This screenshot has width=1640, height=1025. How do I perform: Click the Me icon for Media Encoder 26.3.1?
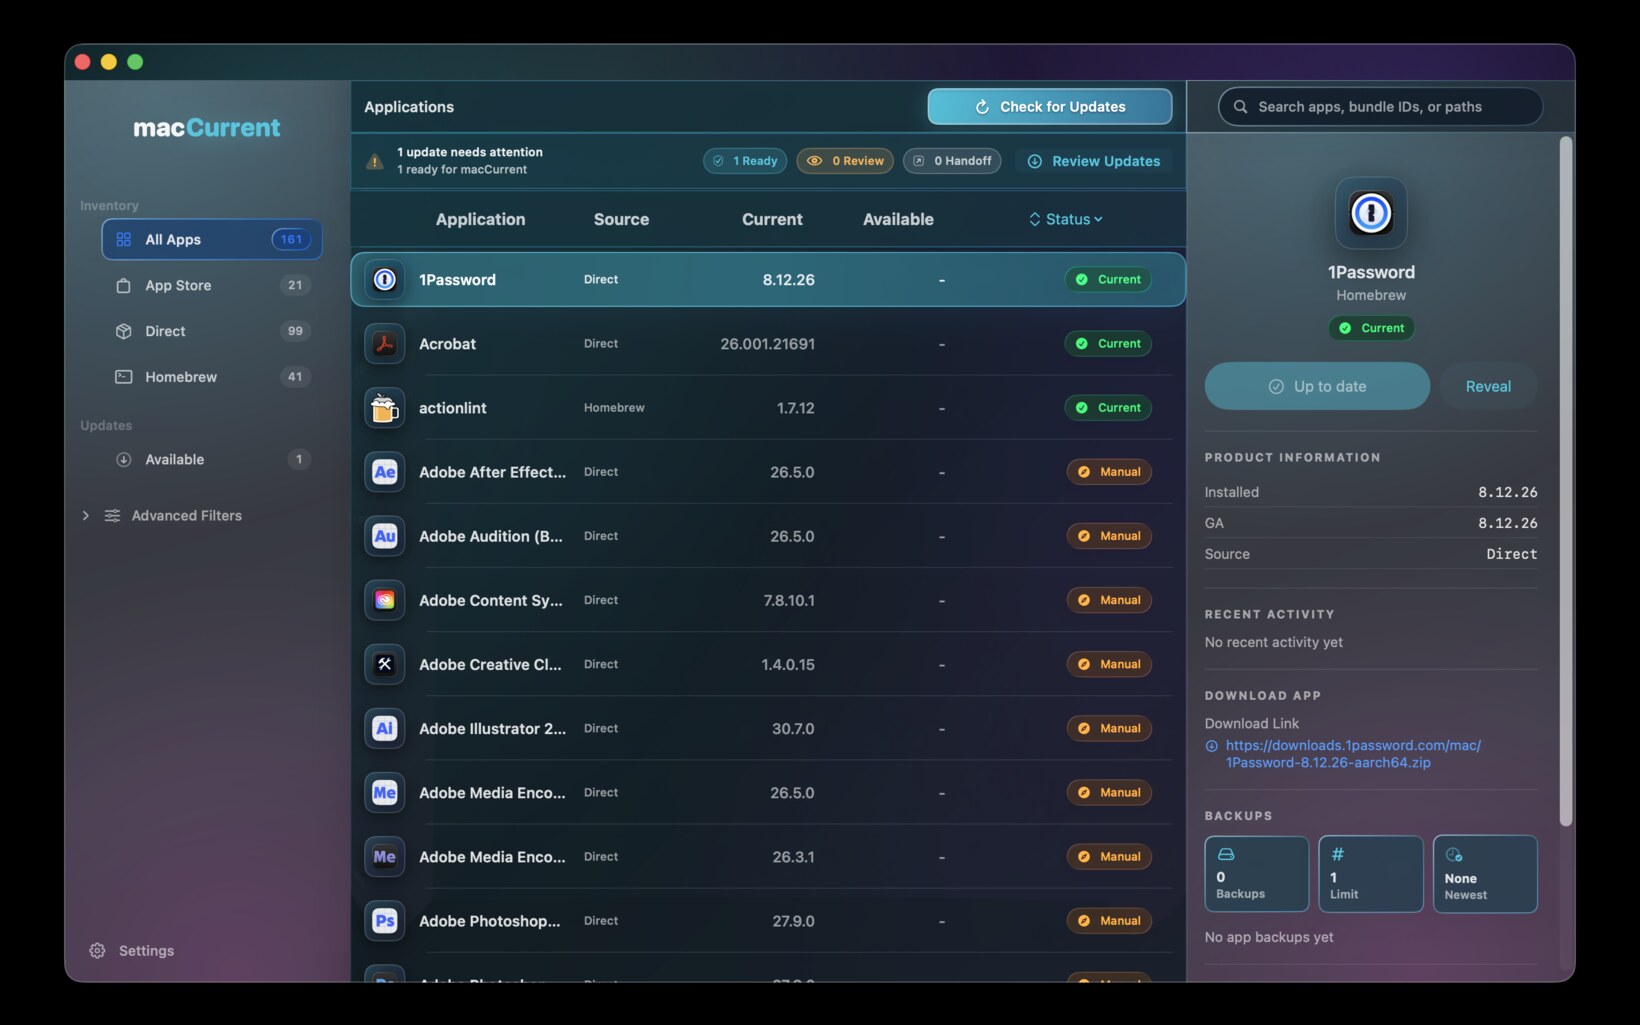[x=384, y=857]
